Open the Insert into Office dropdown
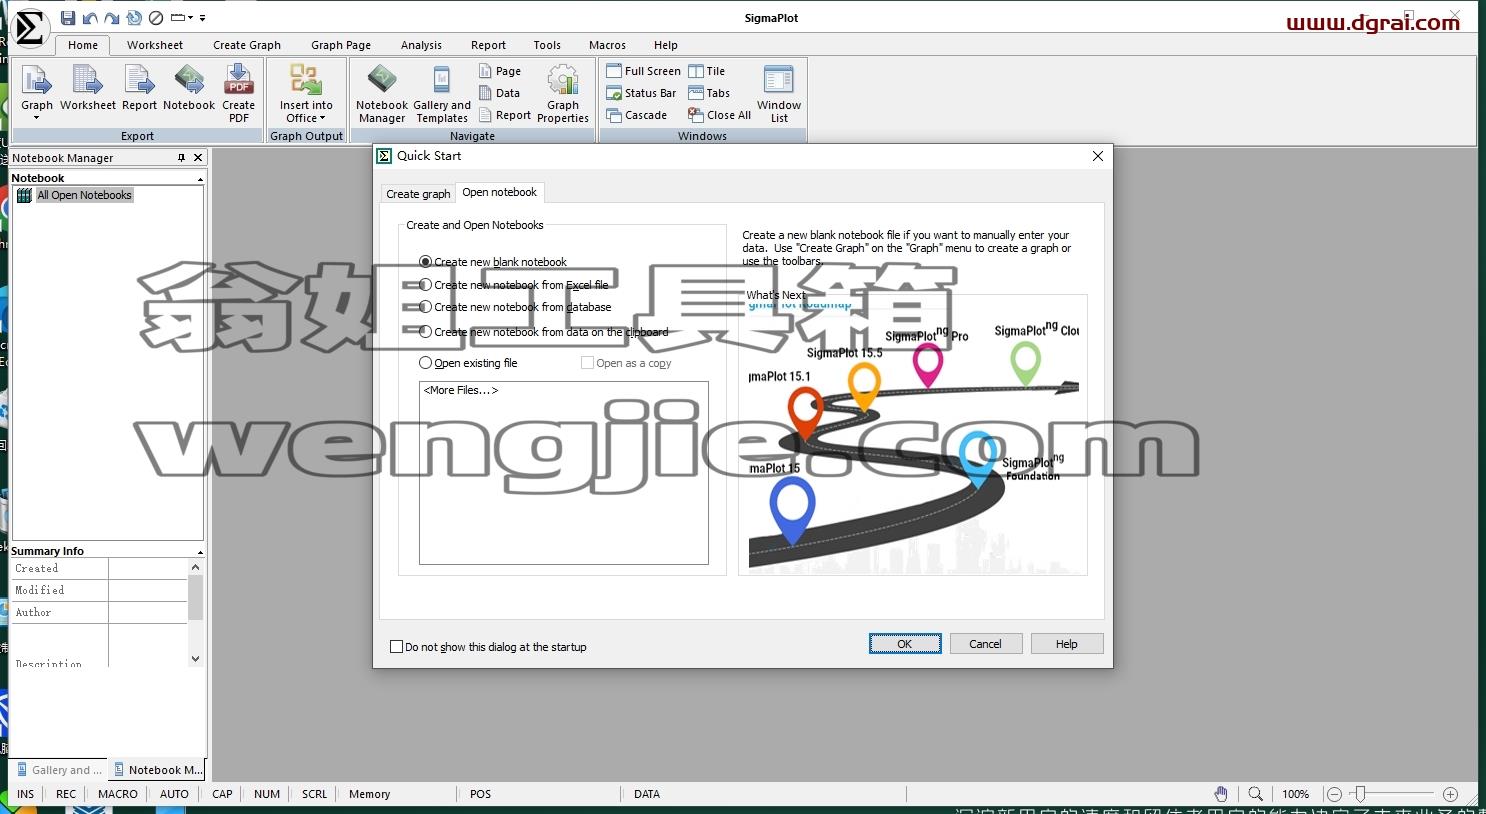The image size is (1486, 814). (x=306, y=93)
